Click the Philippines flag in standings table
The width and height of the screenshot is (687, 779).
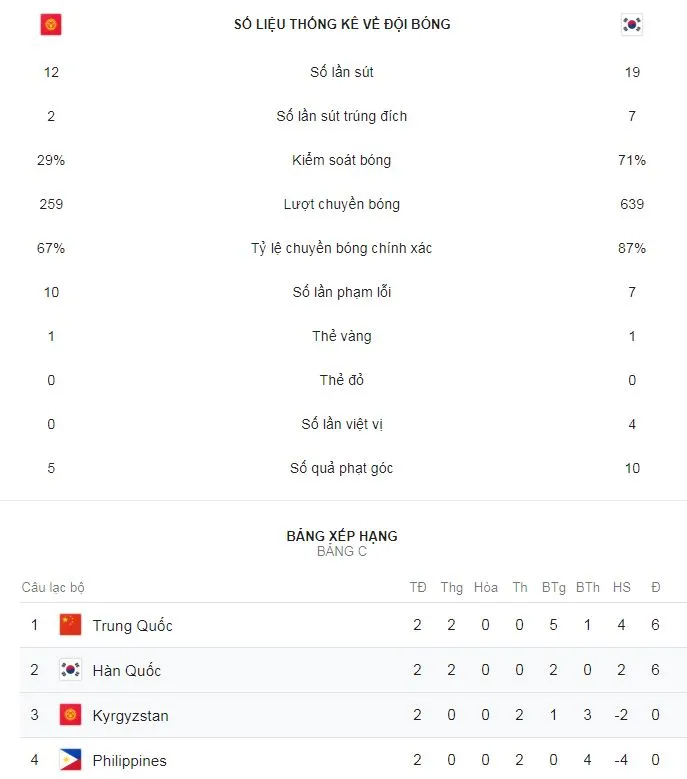point(70,760)
